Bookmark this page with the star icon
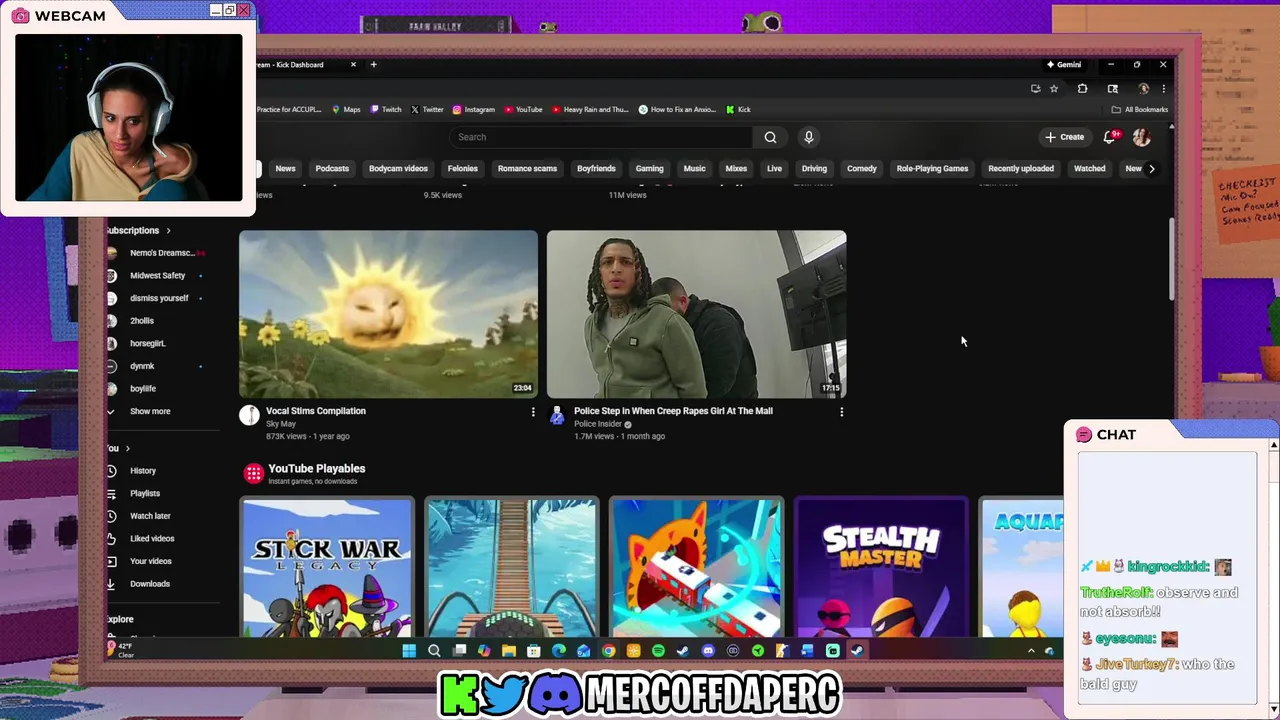1280x720 pixels. (1053, 88)
